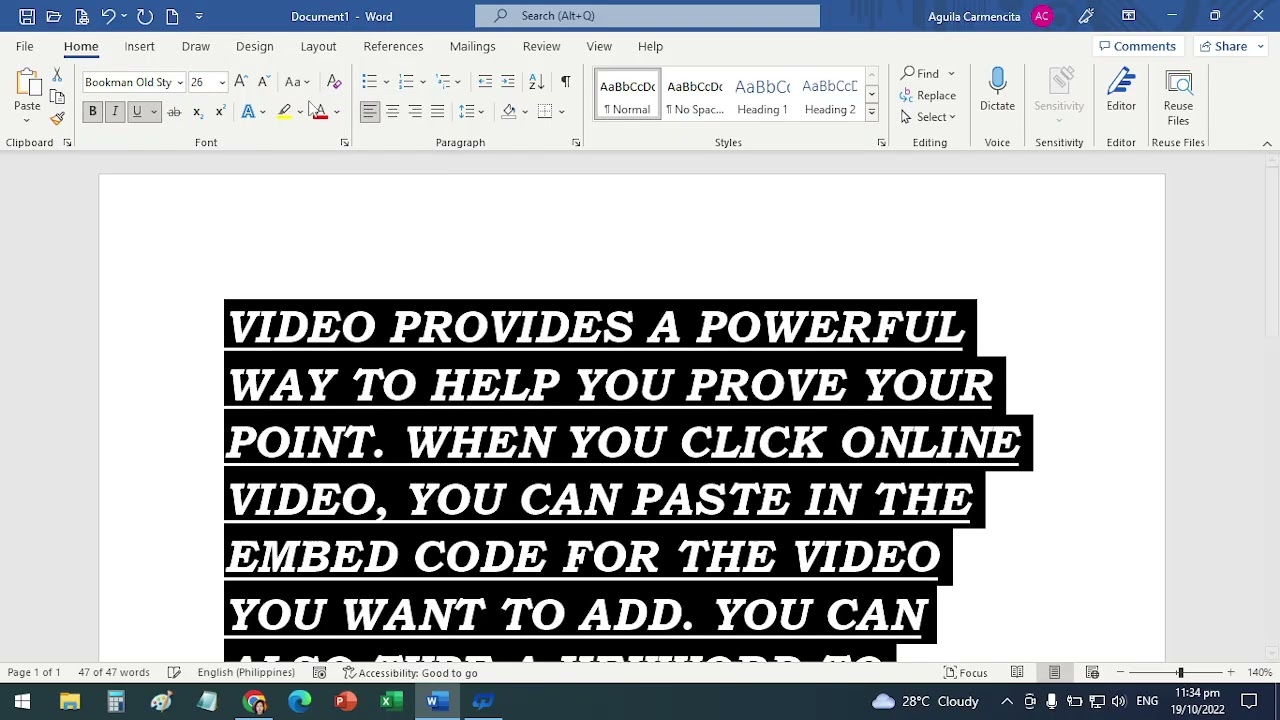Viewport: 1280px width, 720px height.
Task: Increase the paragraph indent
Action: click(508, 82)
